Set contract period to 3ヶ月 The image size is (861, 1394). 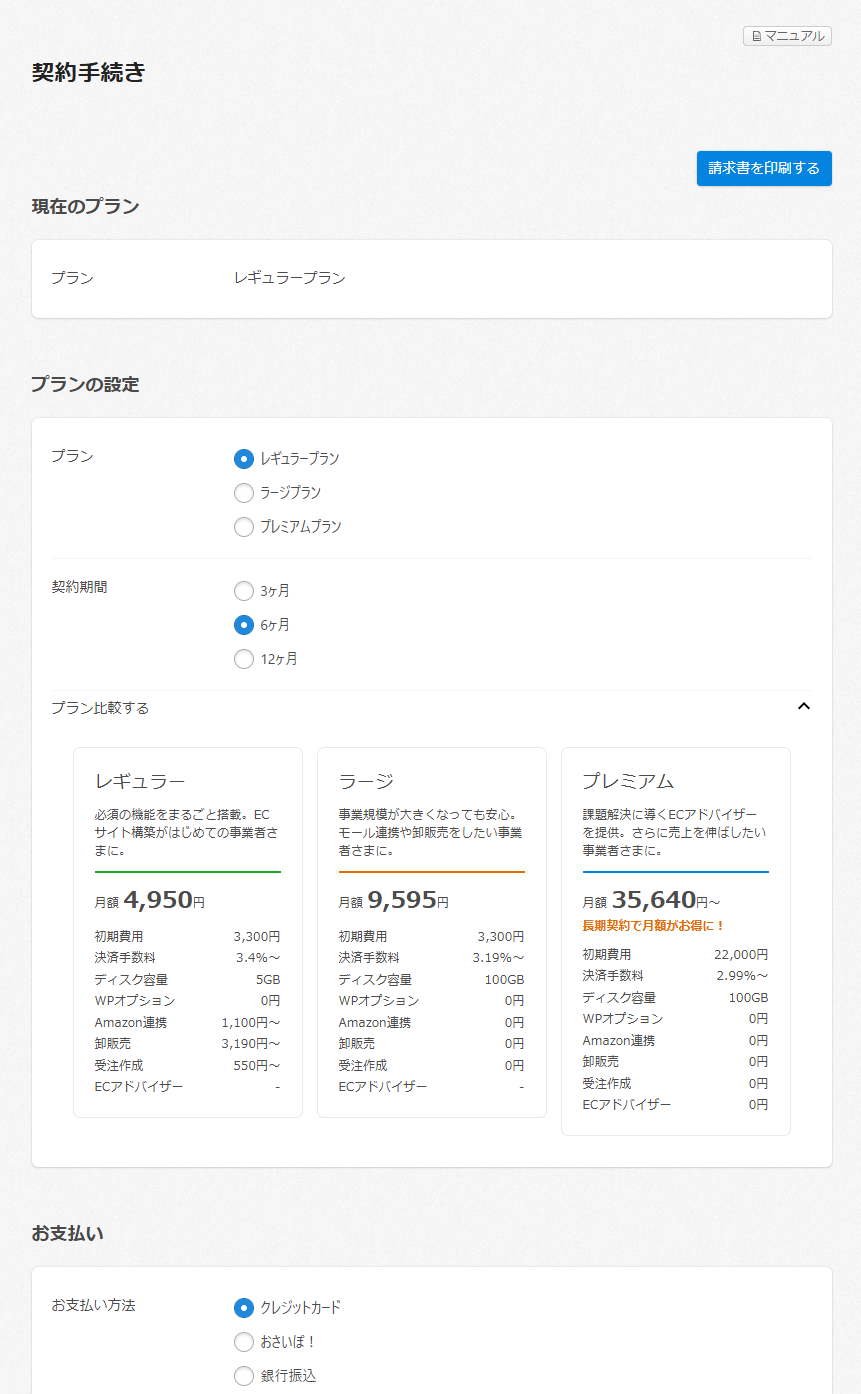(x=244, y=591)
